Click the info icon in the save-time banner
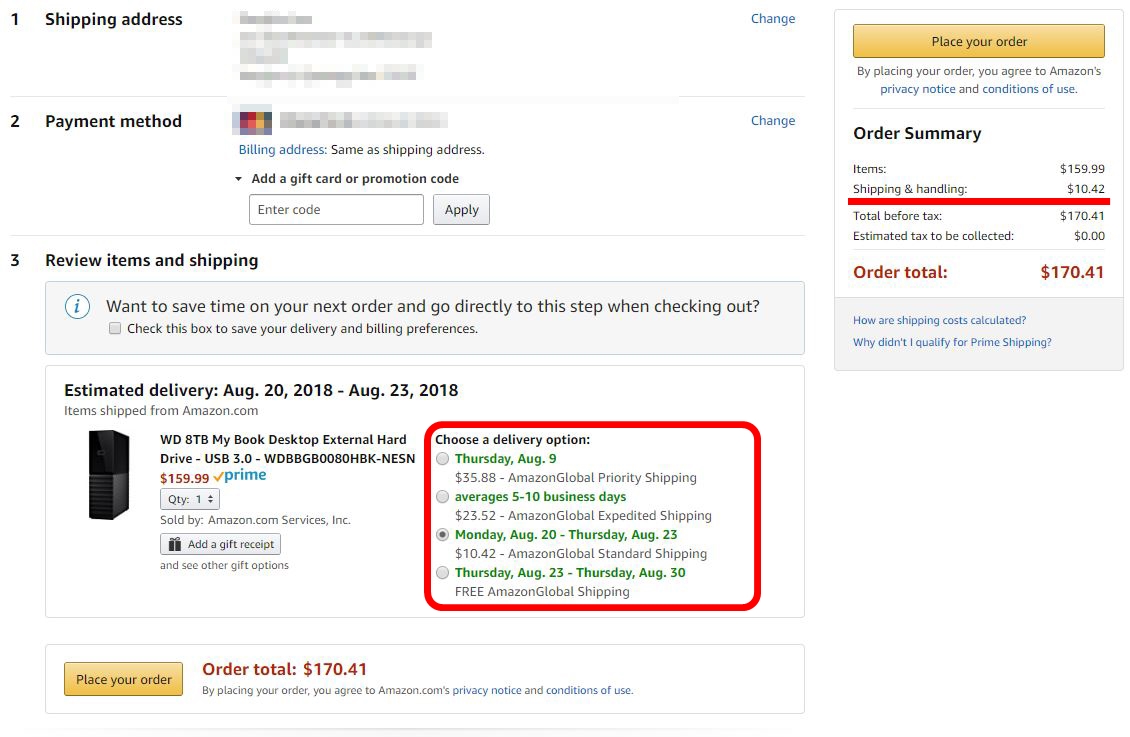The height and width of the screenshot is (737, 1130). pos(77,307)
